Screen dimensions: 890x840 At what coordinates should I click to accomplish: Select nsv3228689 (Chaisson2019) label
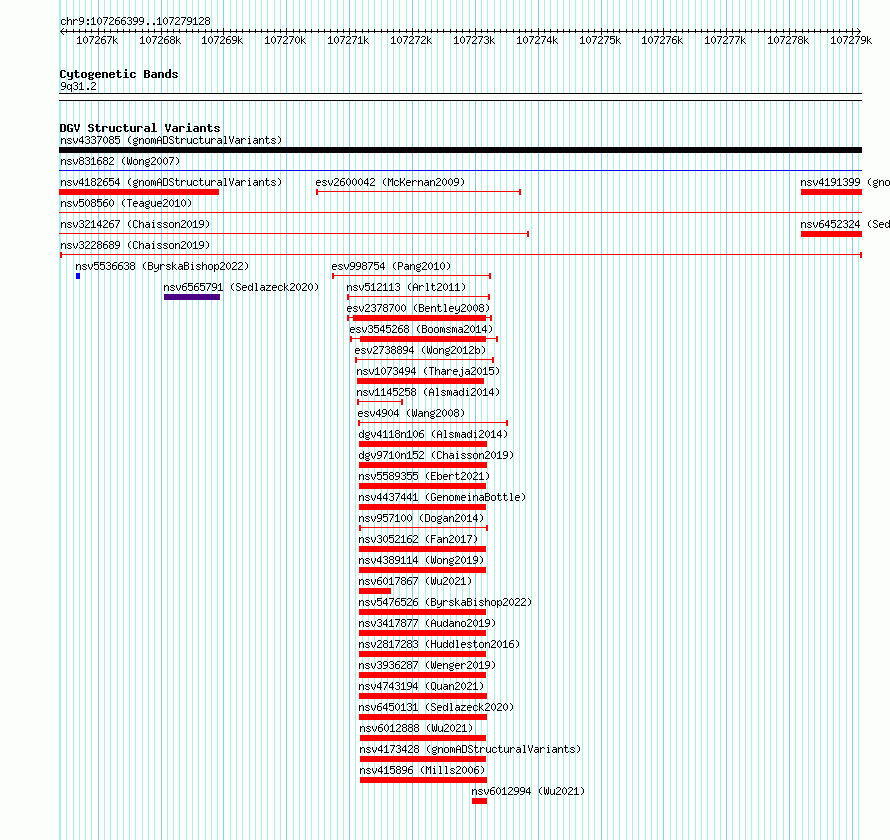click(135, 245)
